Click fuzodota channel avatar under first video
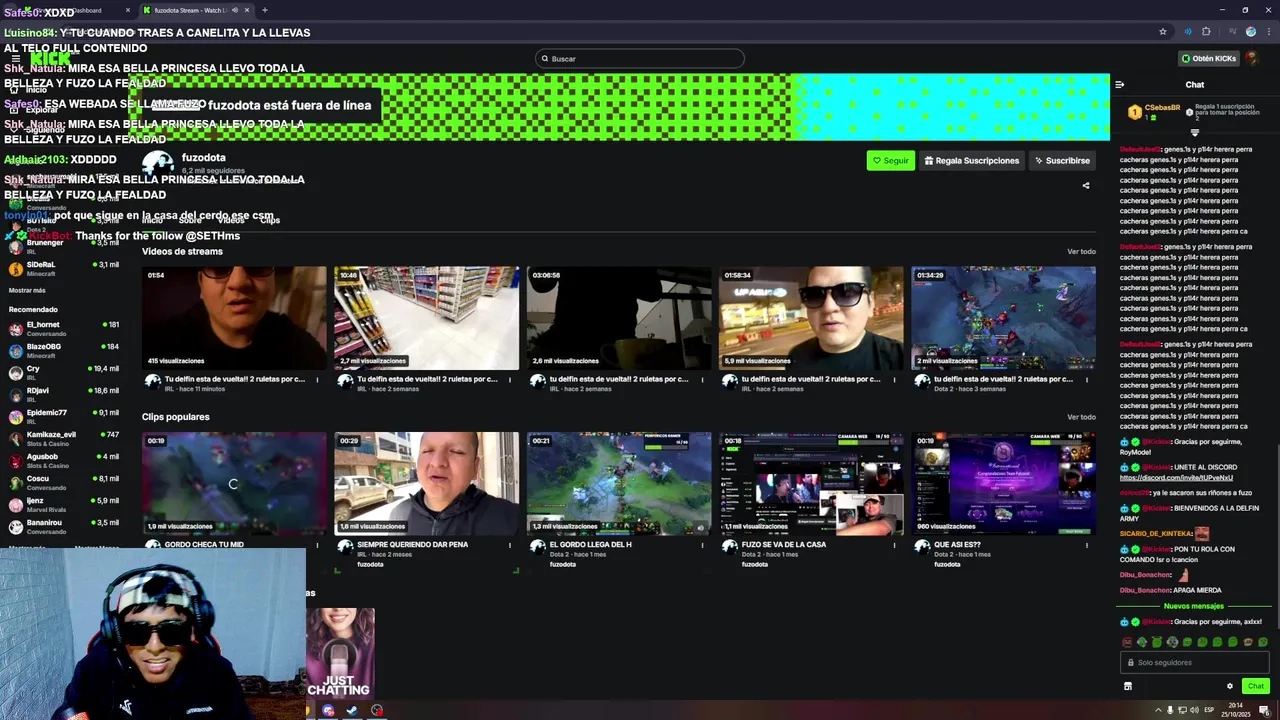1280x720 pixels. click(153, 381)
